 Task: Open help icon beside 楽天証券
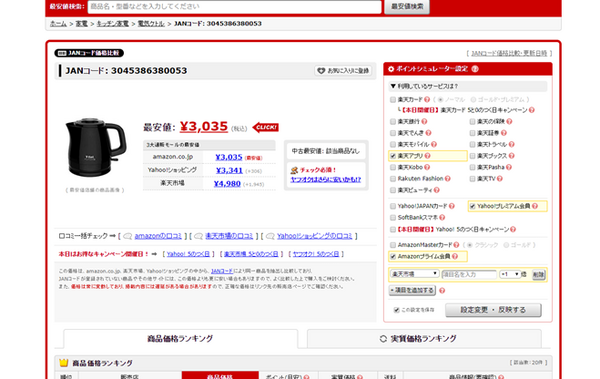(504, 133)
